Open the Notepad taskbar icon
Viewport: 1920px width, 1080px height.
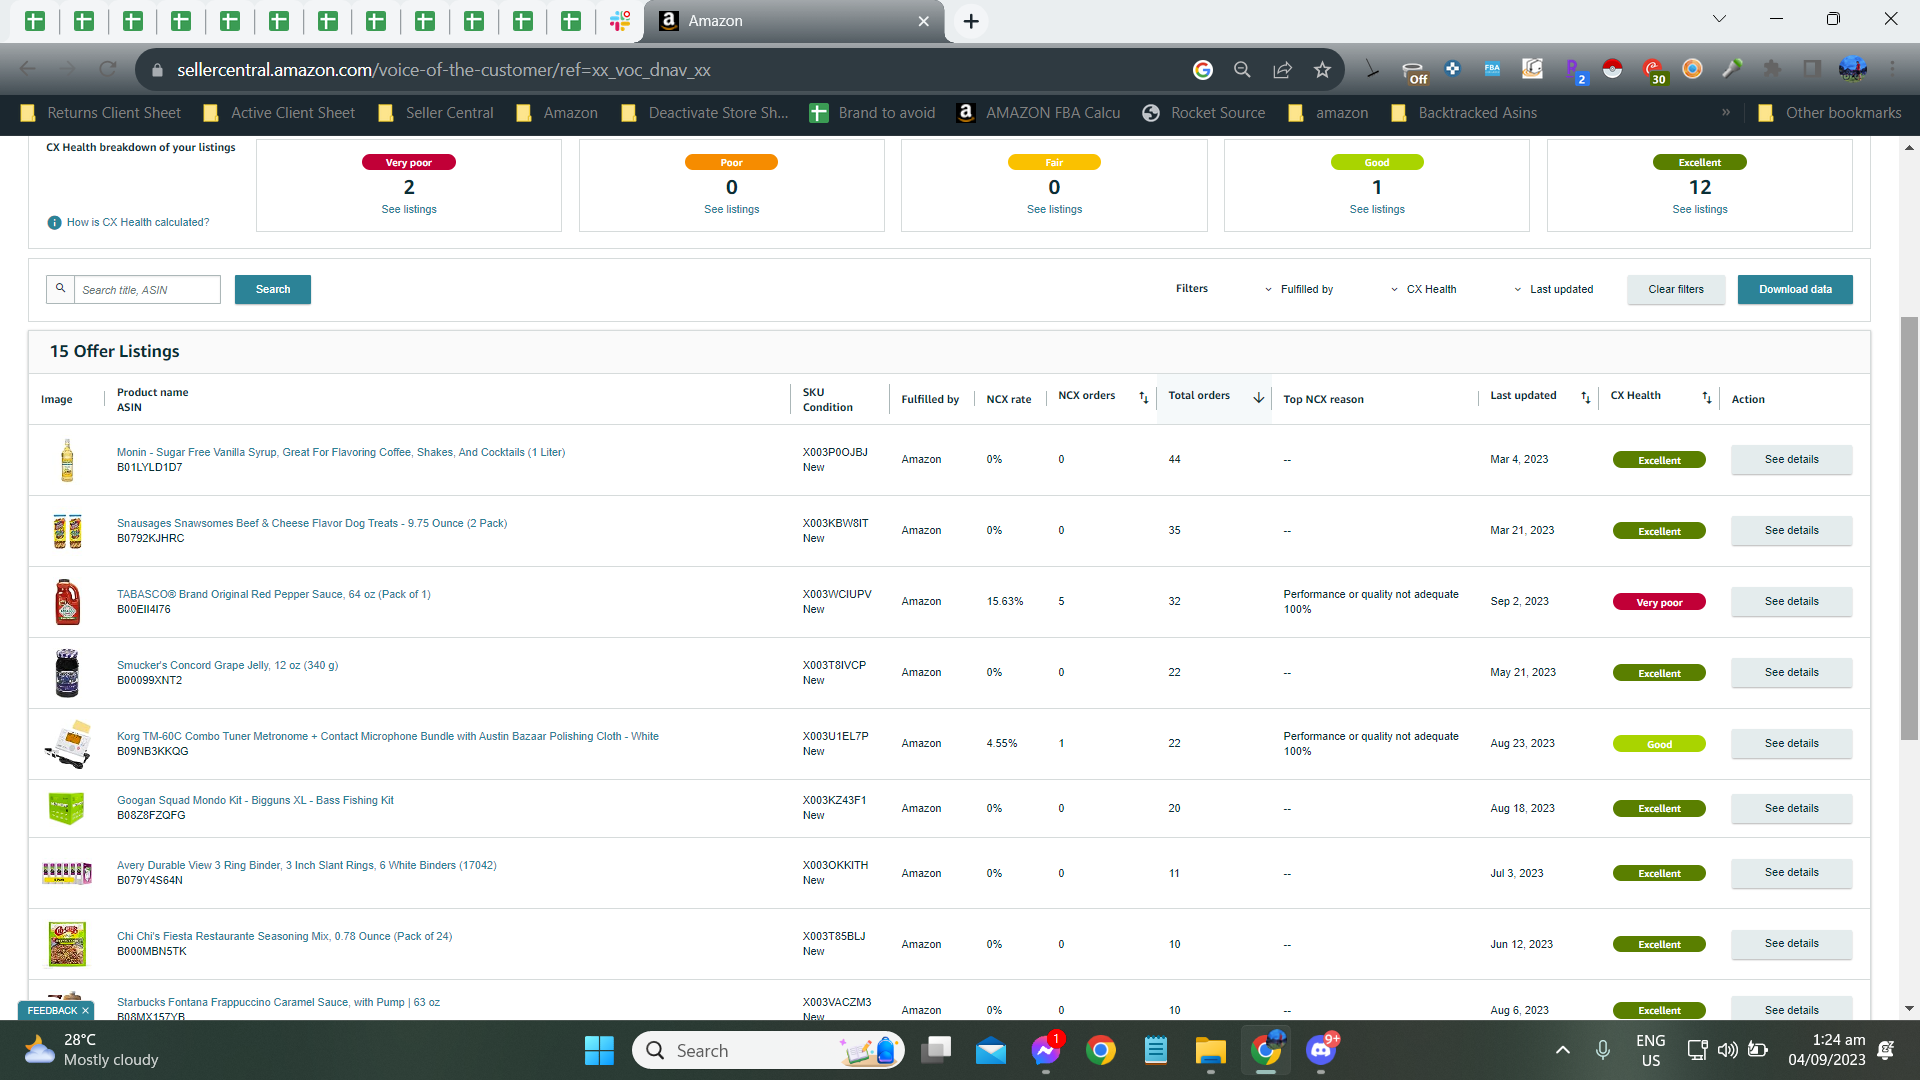(x=1156, y=1051)
